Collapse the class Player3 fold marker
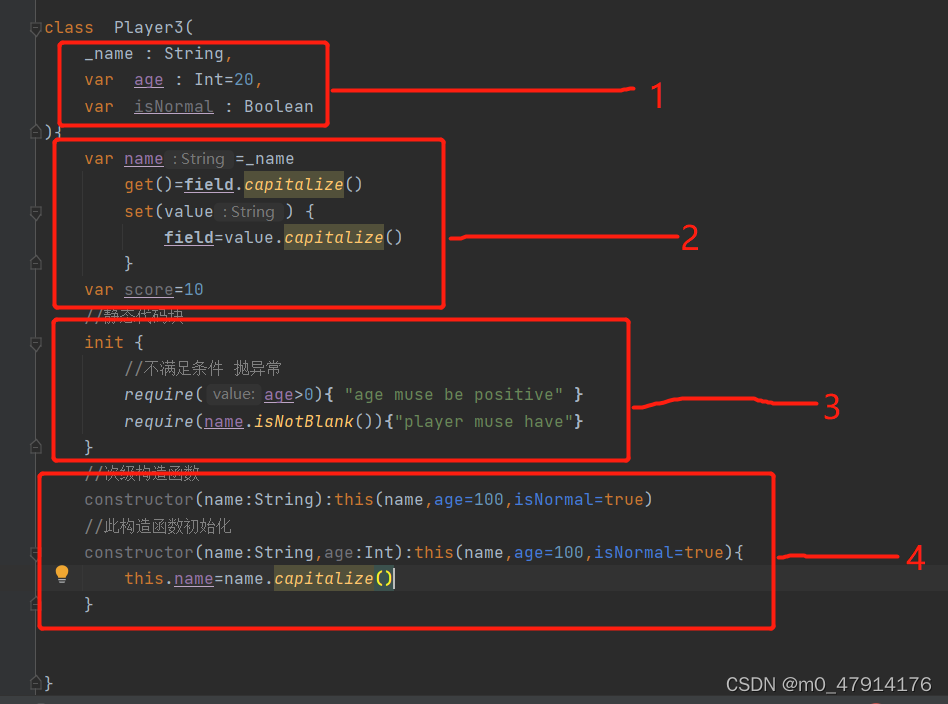 pos(36,28)
